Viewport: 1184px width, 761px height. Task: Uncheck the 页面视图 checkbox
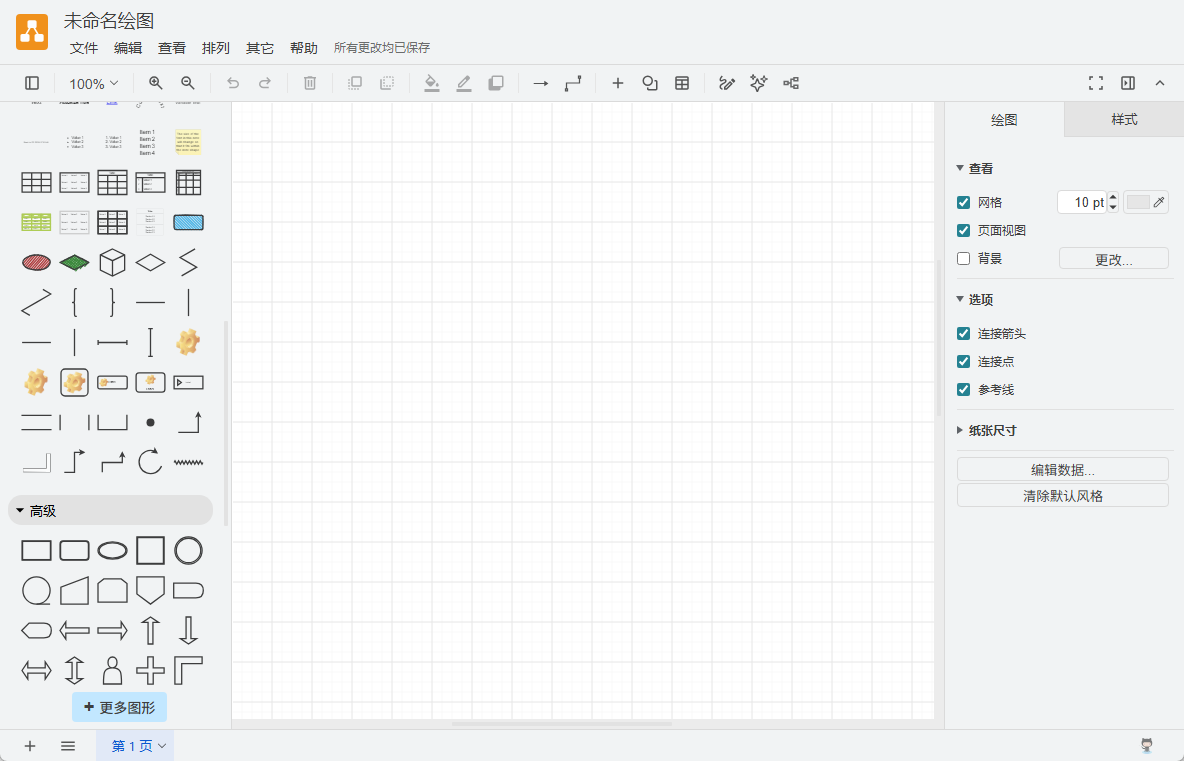[x=964, y=230]
